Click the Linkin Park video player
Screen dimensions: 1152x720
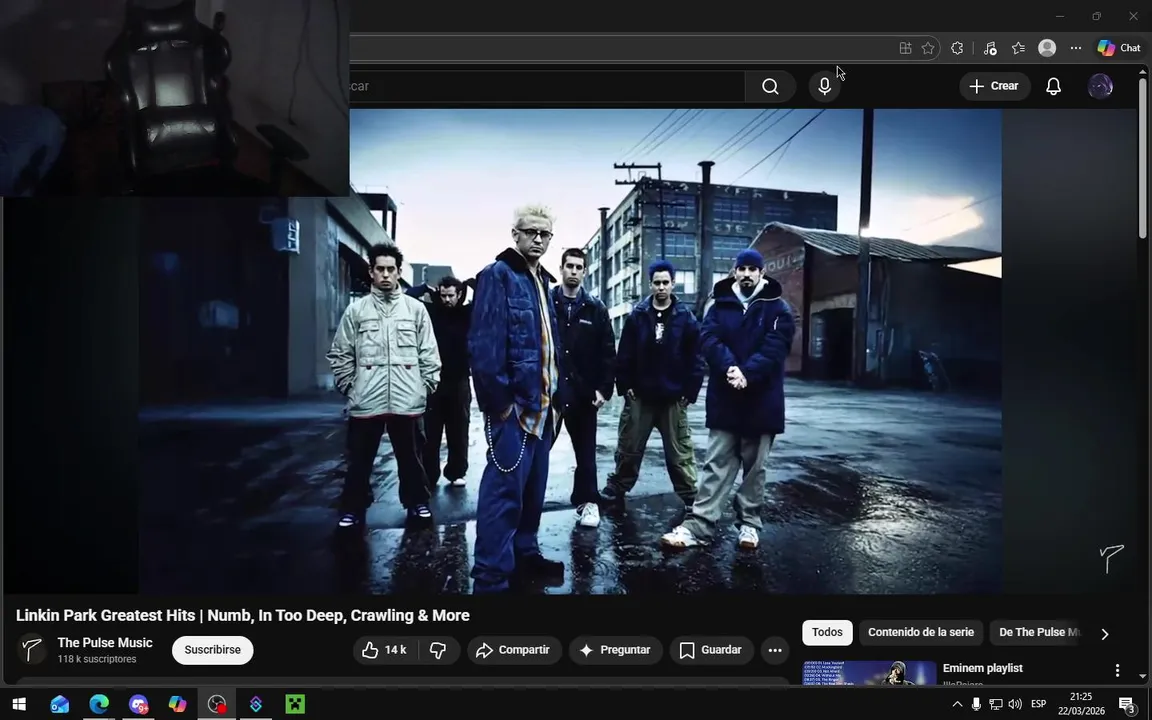pyautogui.click(x=570, y=351)
